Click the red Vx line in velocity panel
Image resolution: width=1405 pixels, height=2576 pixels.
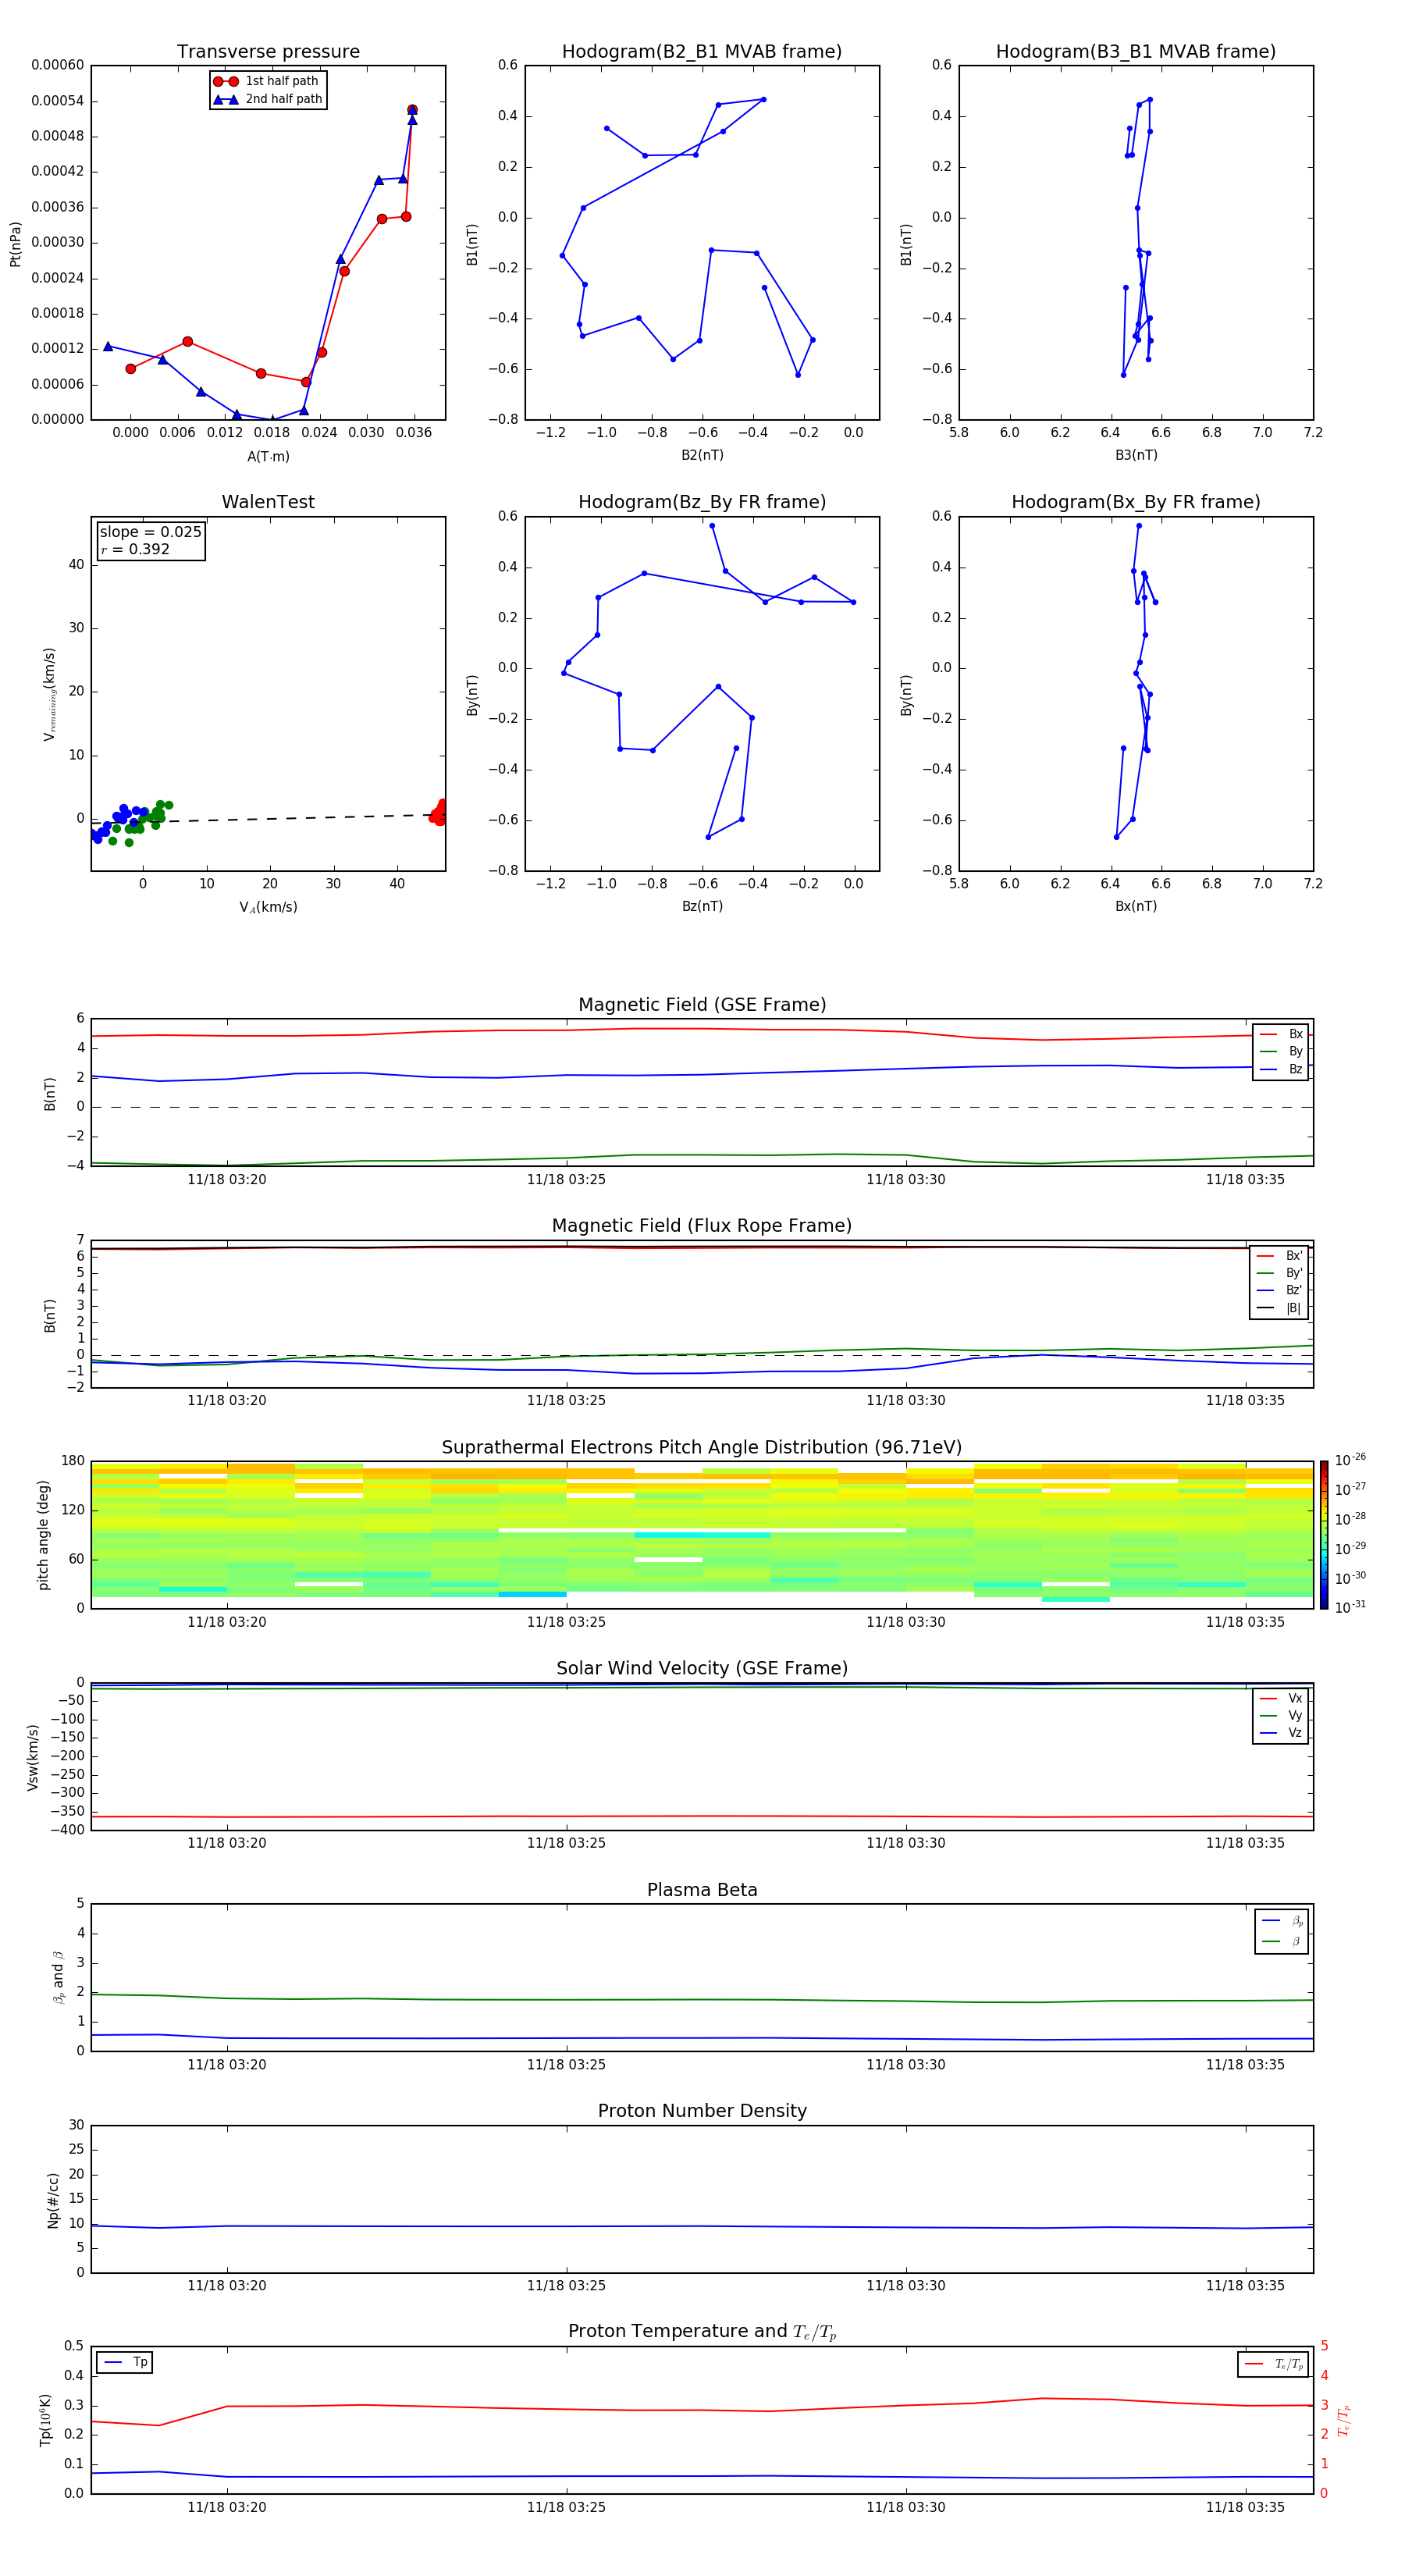(x=702, y=1816)
